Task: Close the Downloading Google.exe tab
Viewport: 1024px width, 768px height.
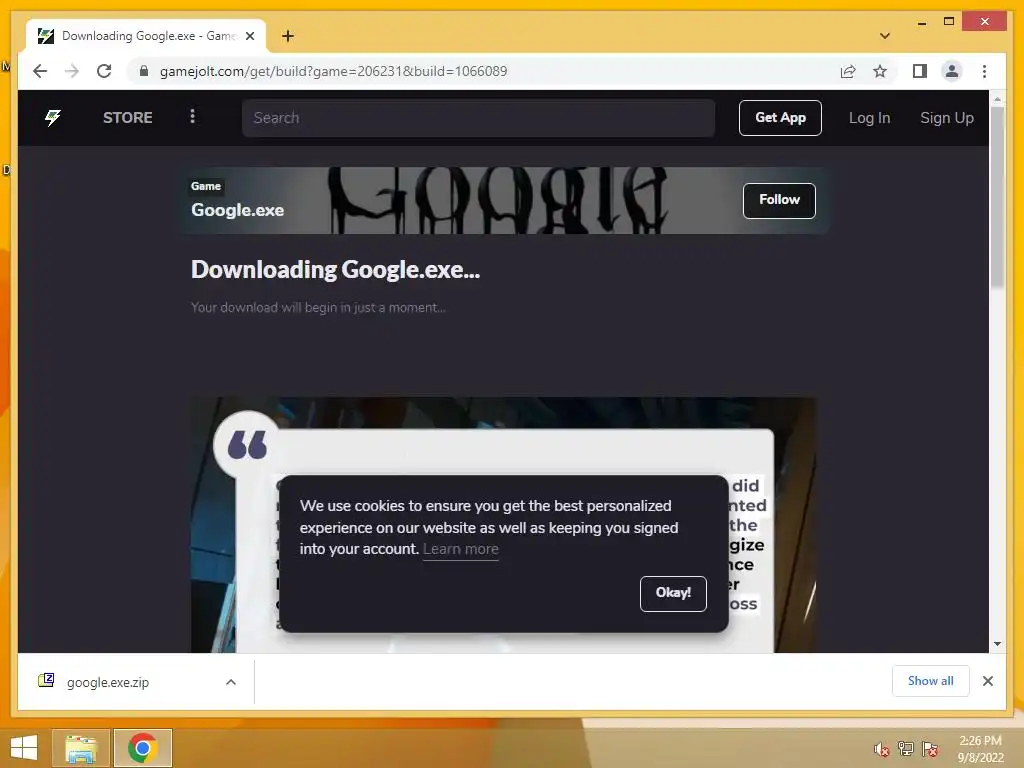Action: pos(249,36)
